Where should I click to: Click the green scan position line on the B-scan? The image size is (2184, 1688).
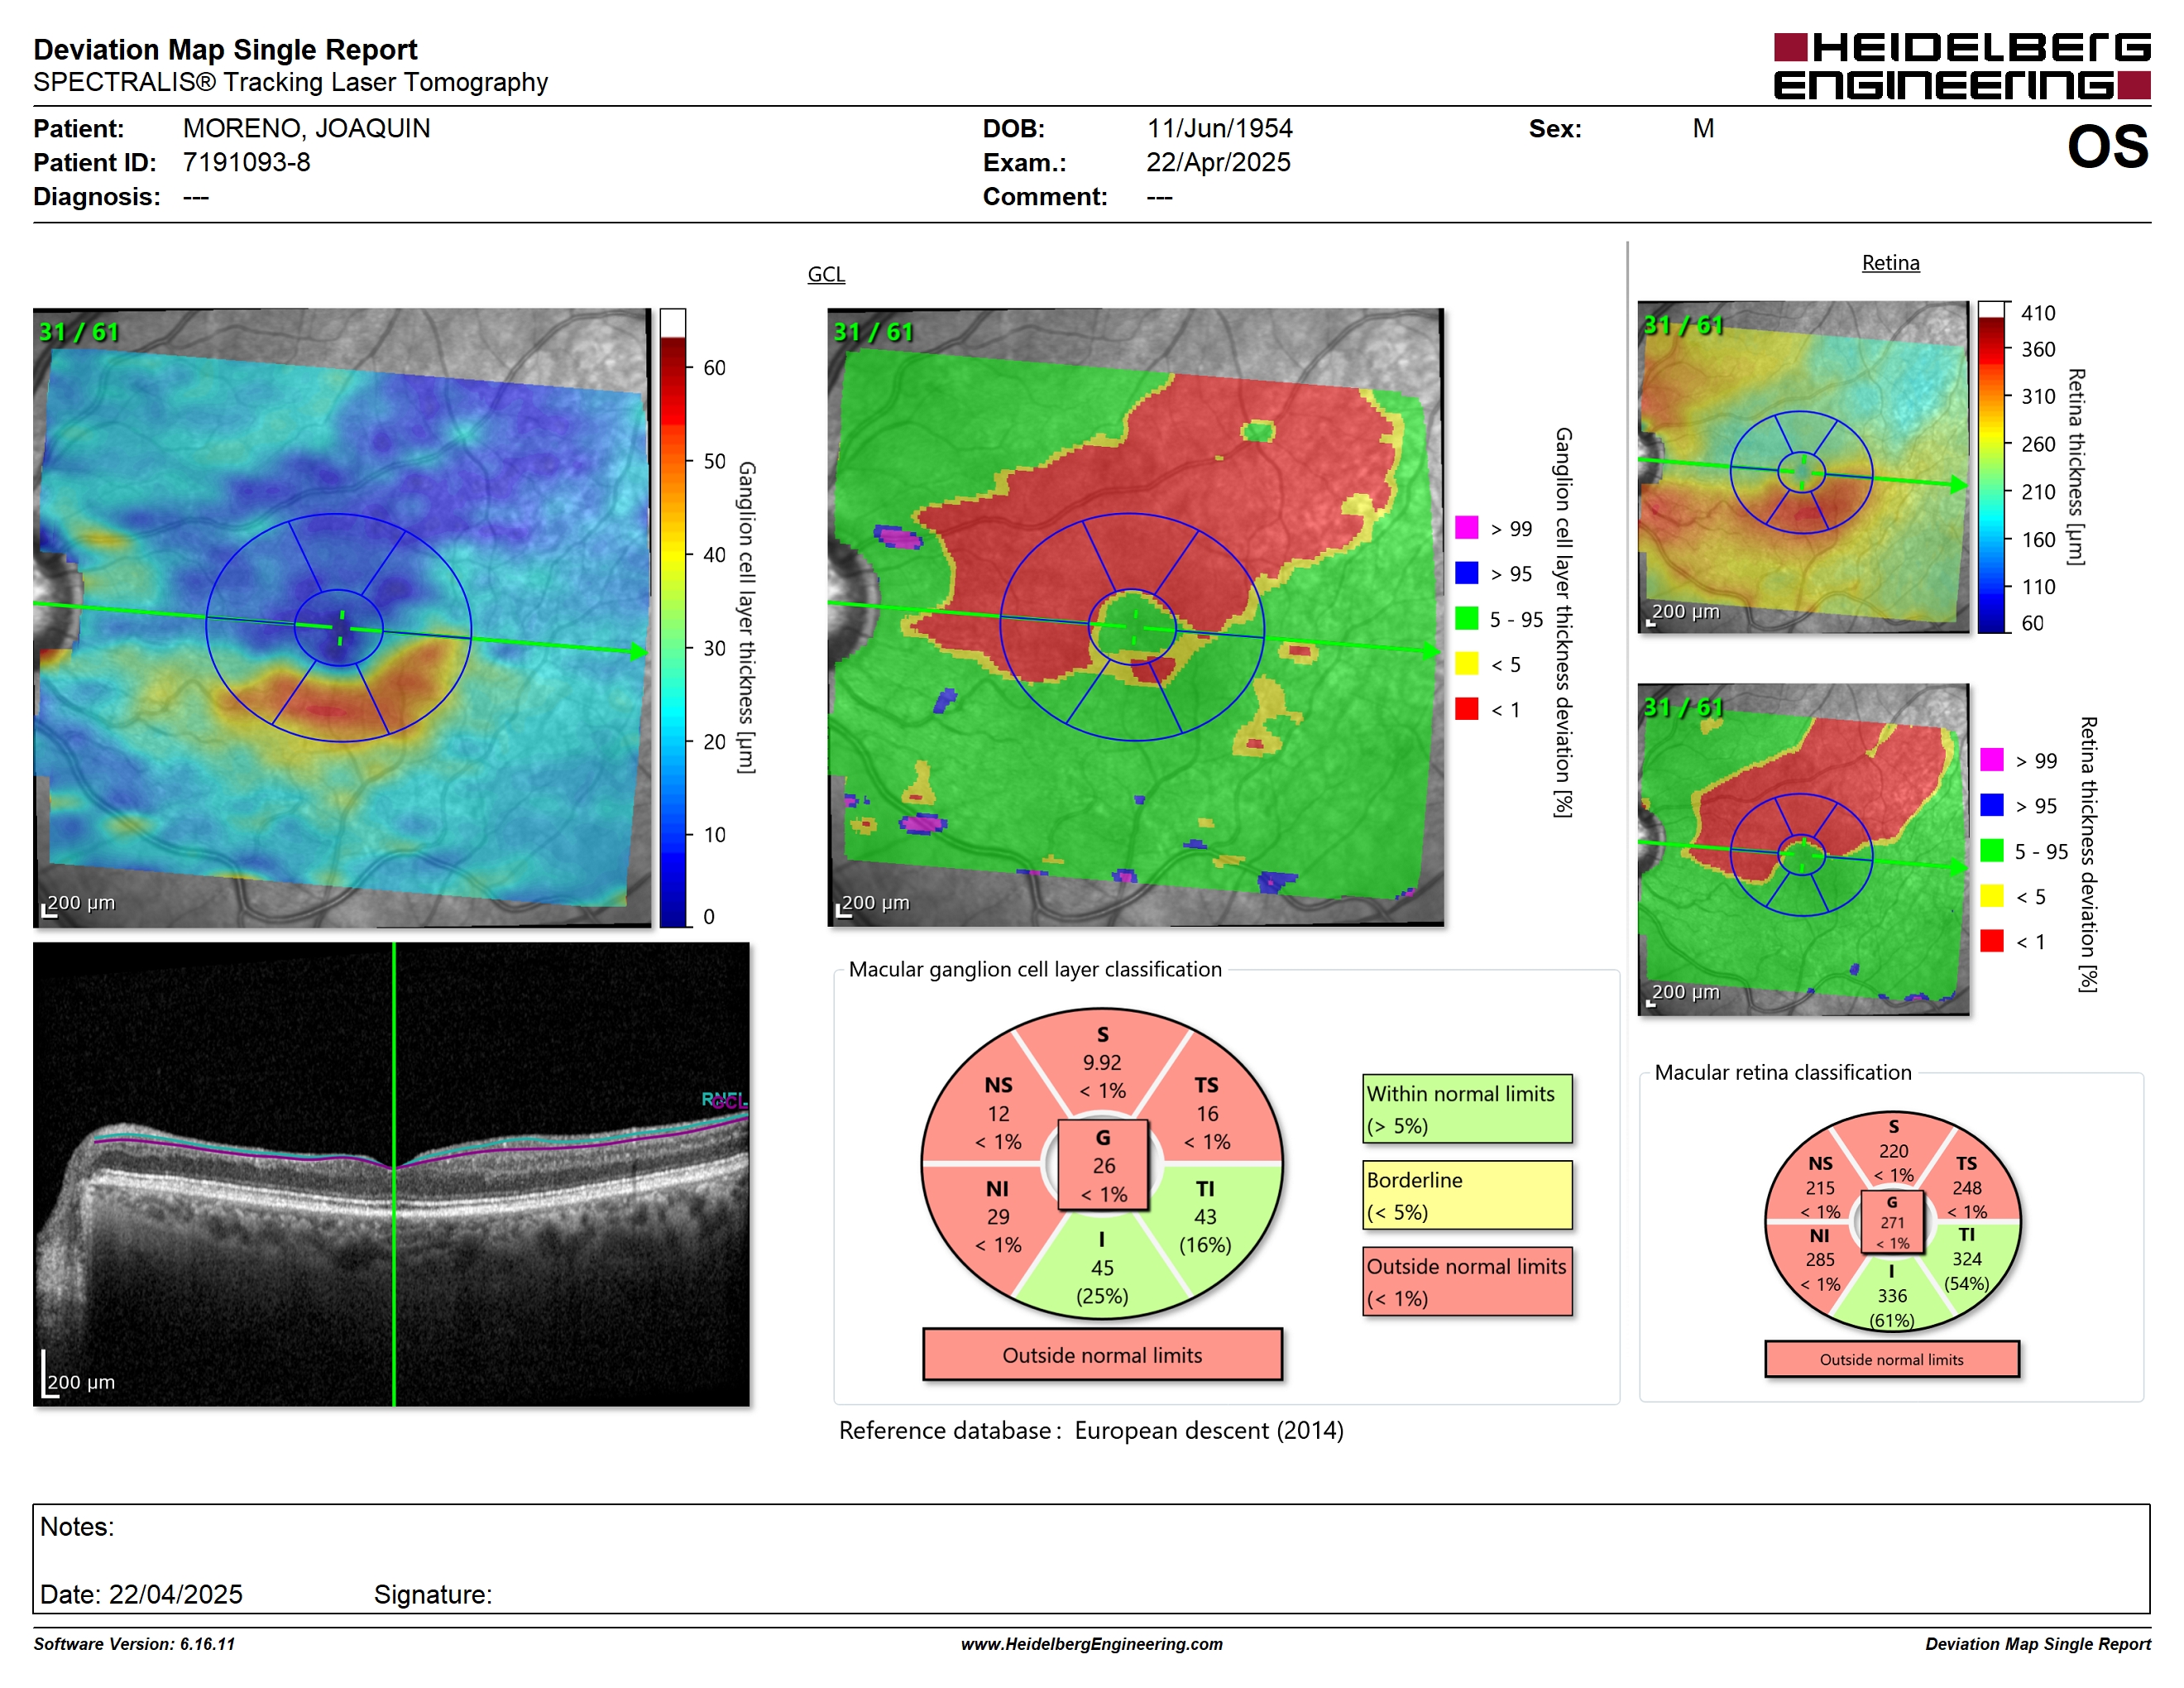coord(394,1174)
